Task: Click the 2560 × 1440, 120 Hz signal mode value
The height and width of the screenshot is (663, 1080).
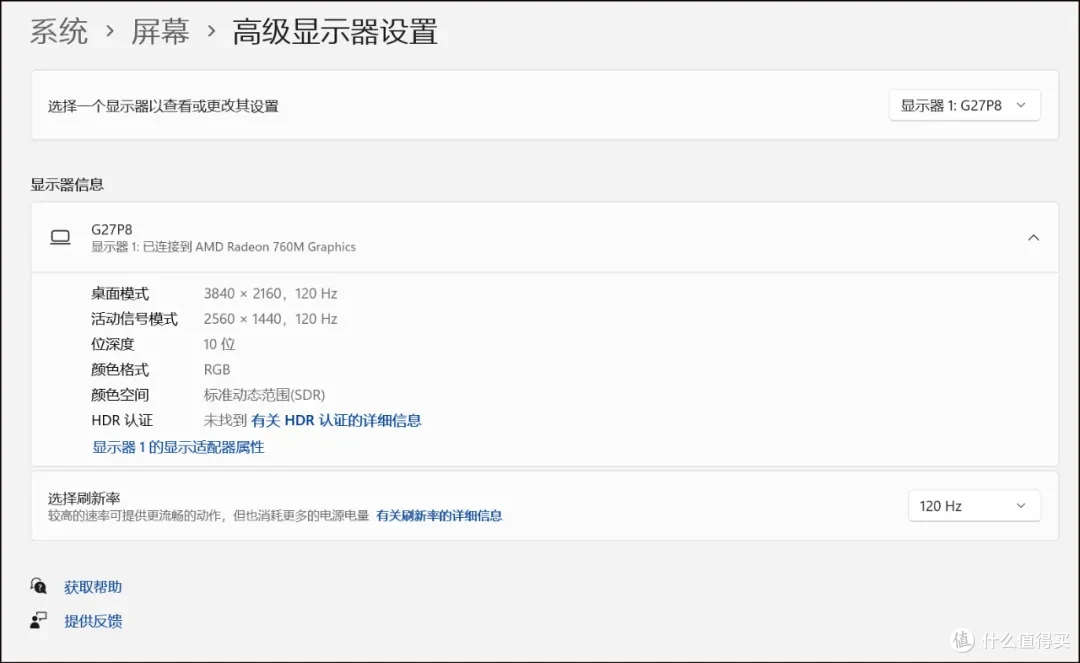Action: pyautogui.click(x=271, y=319)
